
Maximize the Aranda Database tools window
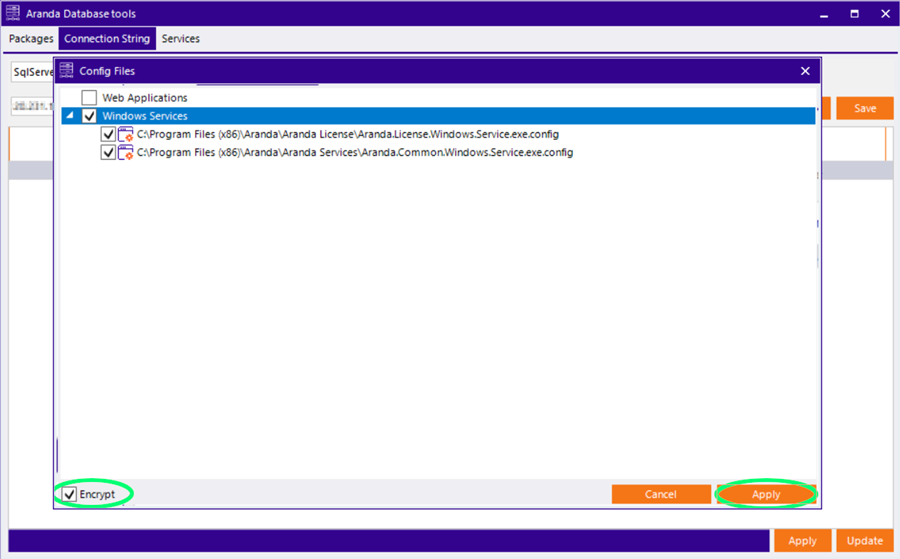[855, 14]
